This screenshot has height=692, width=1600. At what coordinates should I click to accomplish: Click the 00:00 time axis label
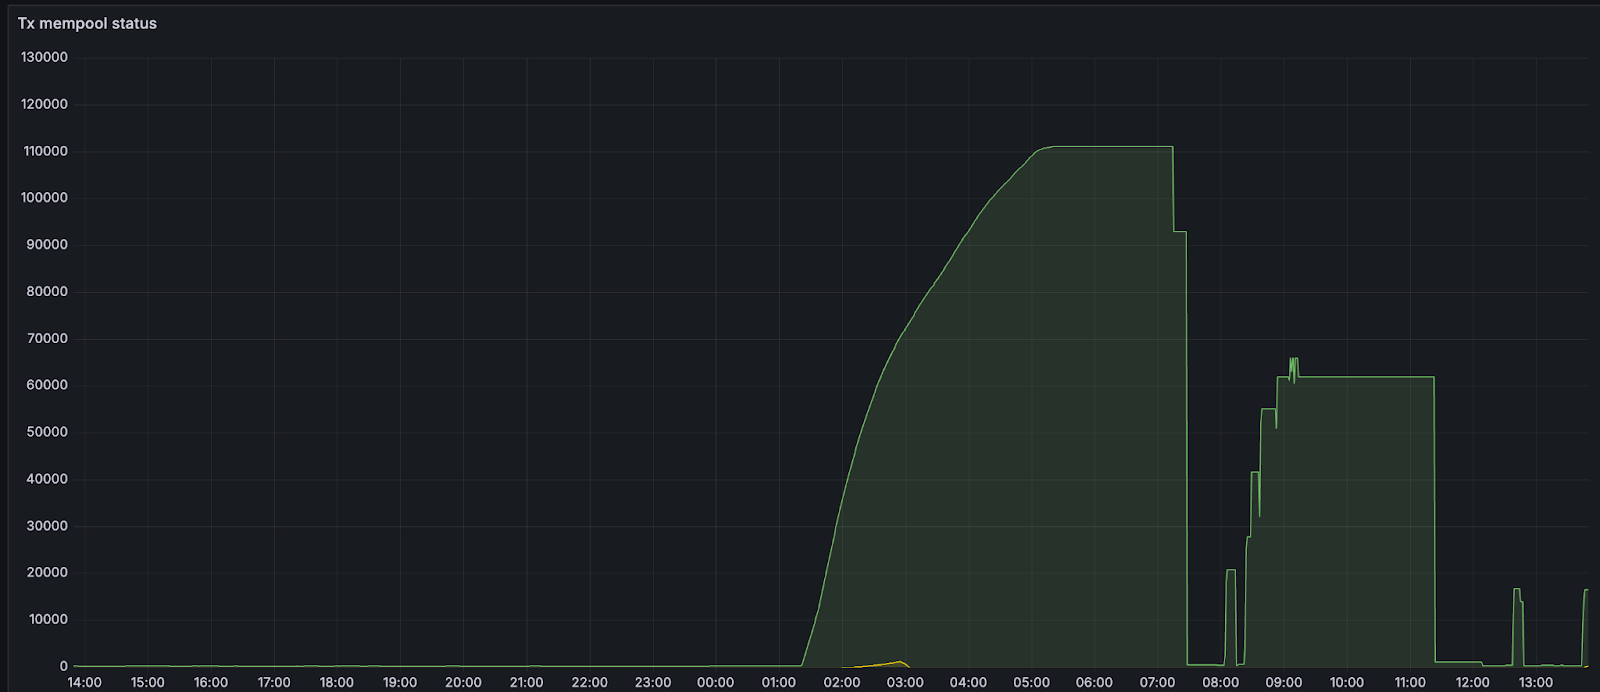(715, 682)
